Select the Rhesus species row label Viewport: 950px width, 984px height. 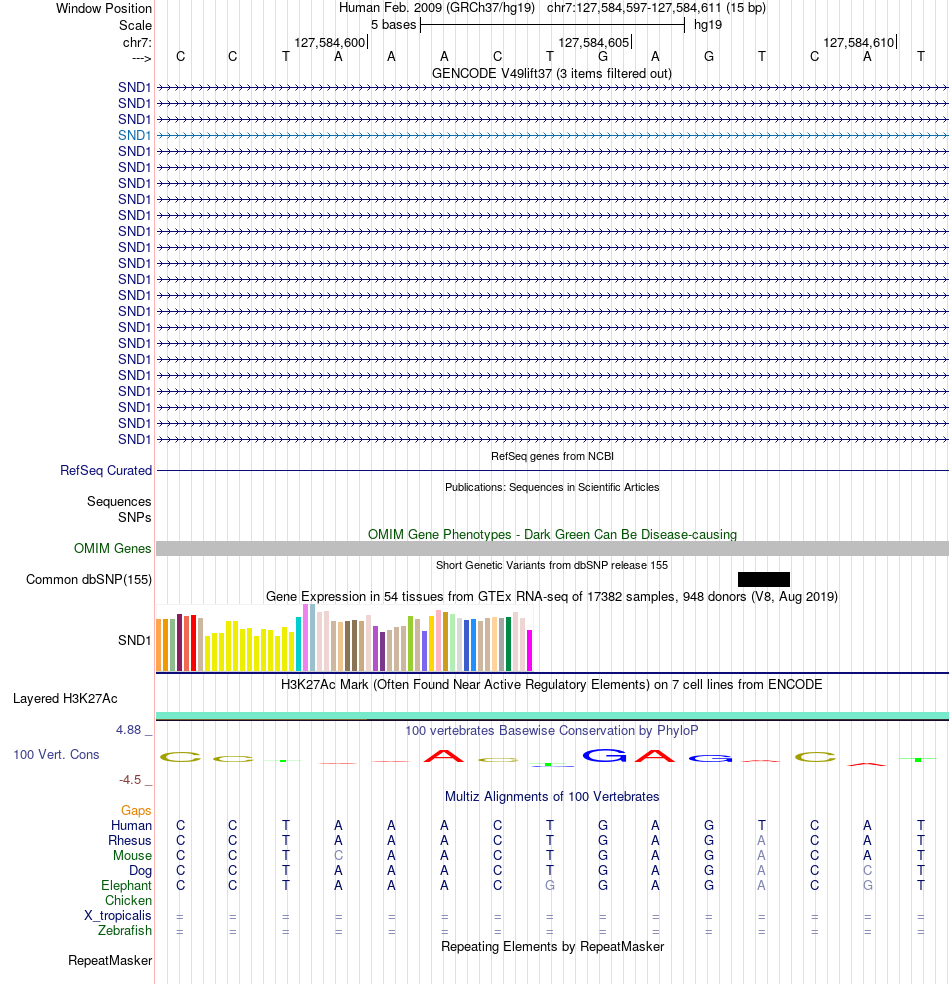coord(130,840)
